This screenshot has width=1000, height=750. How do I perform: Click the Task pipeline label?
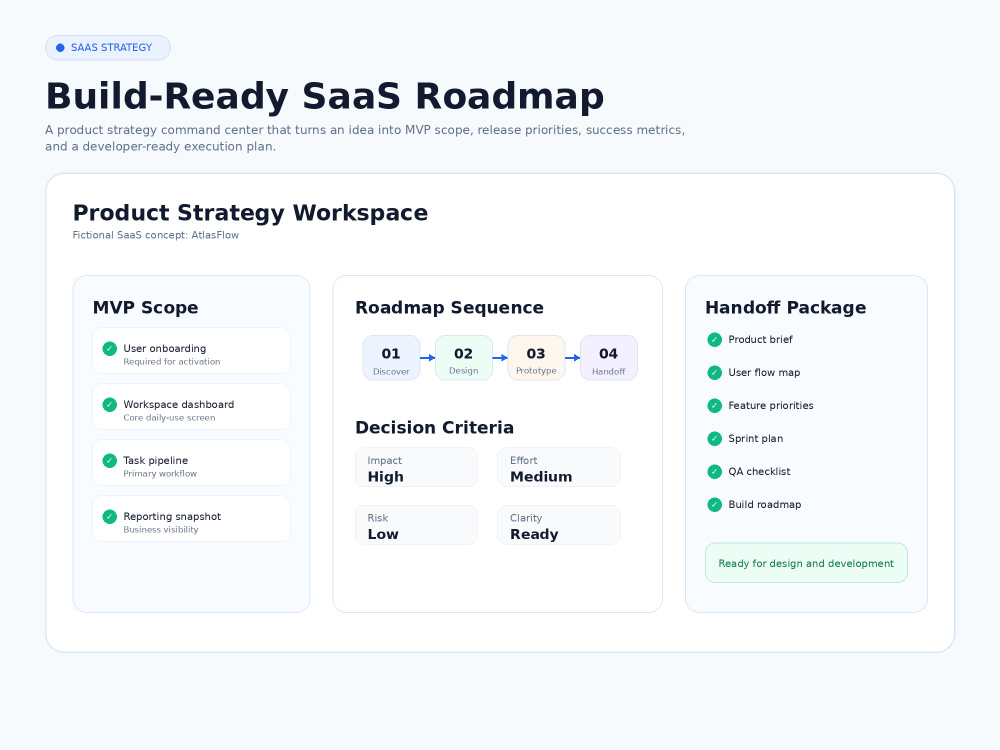coord(156,461)
